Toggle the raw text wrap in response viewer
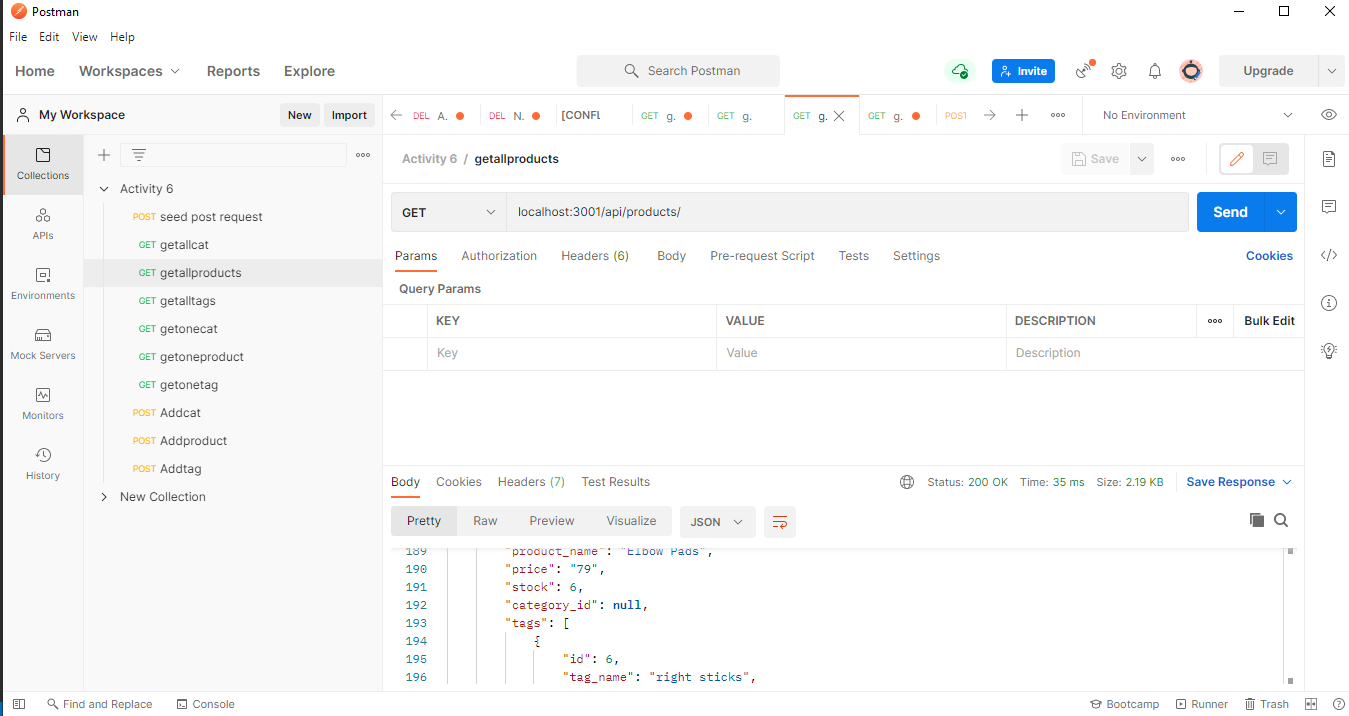The width and height of the screenshot is (1349, 716). click(x=780, y=521)
